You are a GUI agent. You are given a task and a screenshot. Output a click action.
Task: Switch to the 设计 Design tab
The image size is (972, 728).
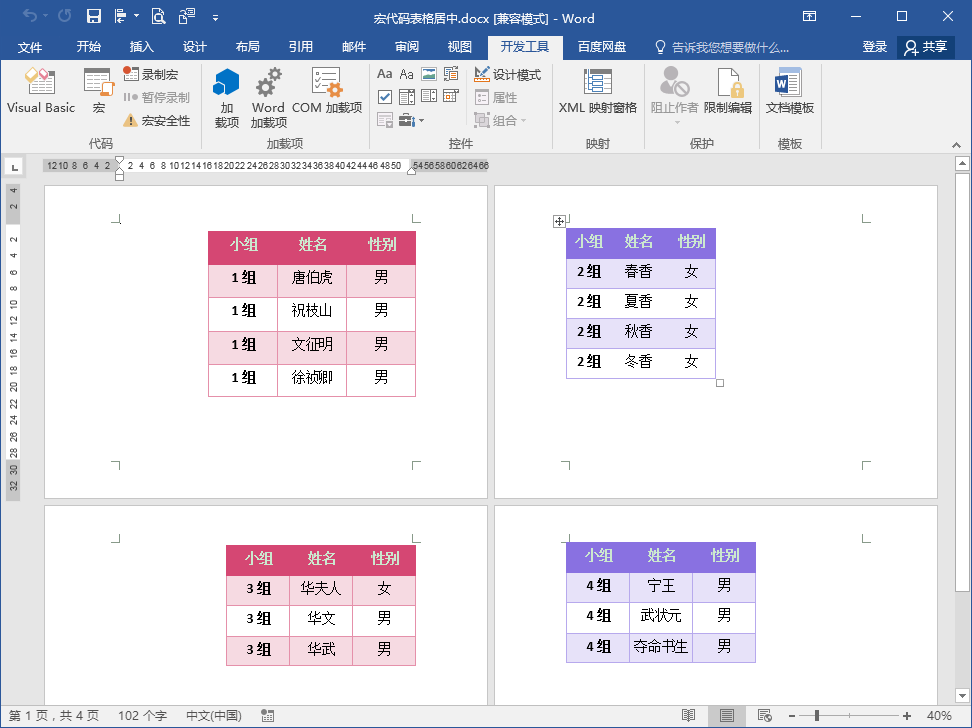coord(195,47)
